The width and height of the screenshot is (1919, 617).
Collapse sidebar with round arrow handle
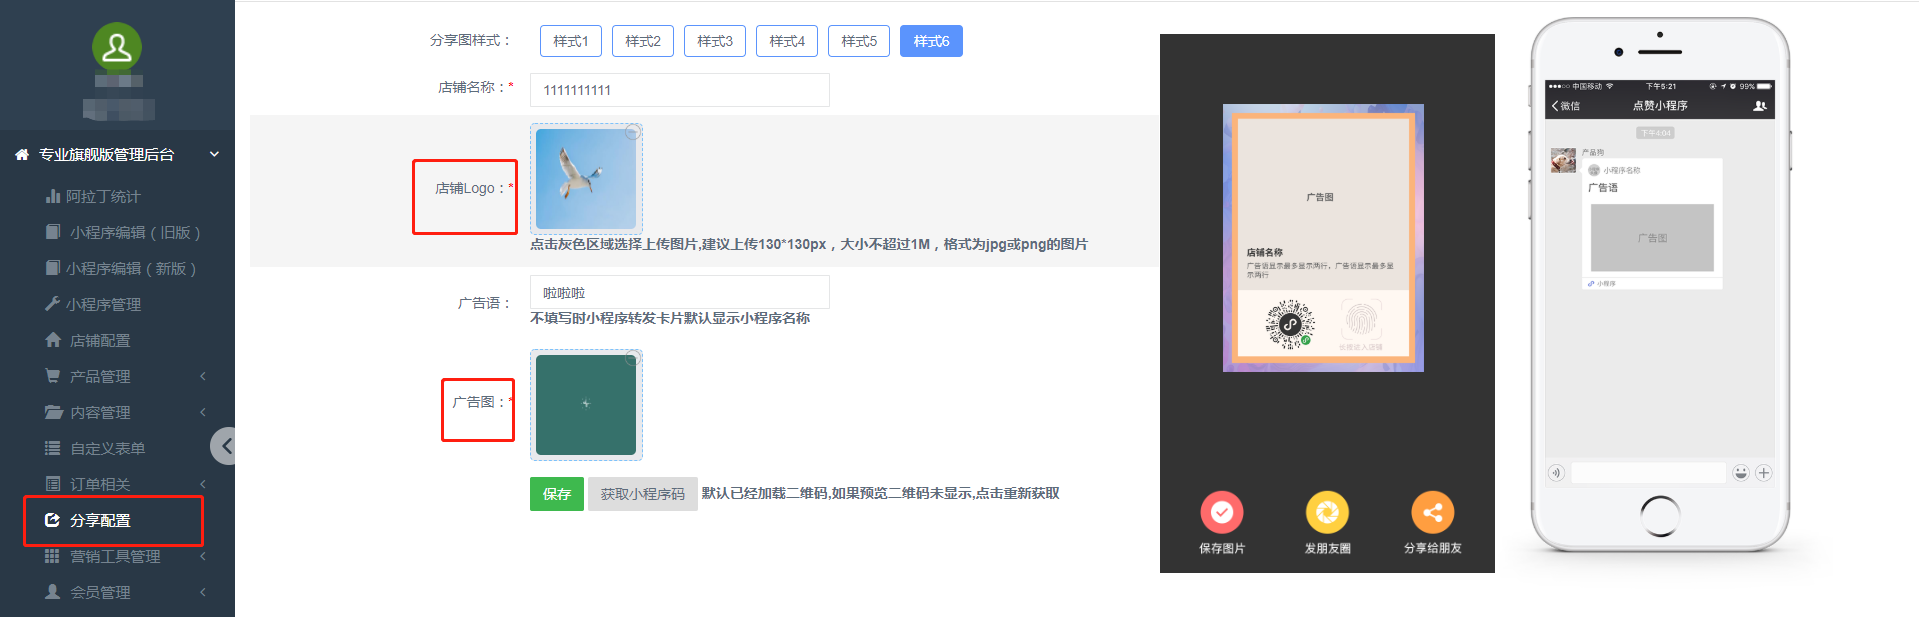coord(225,446)
